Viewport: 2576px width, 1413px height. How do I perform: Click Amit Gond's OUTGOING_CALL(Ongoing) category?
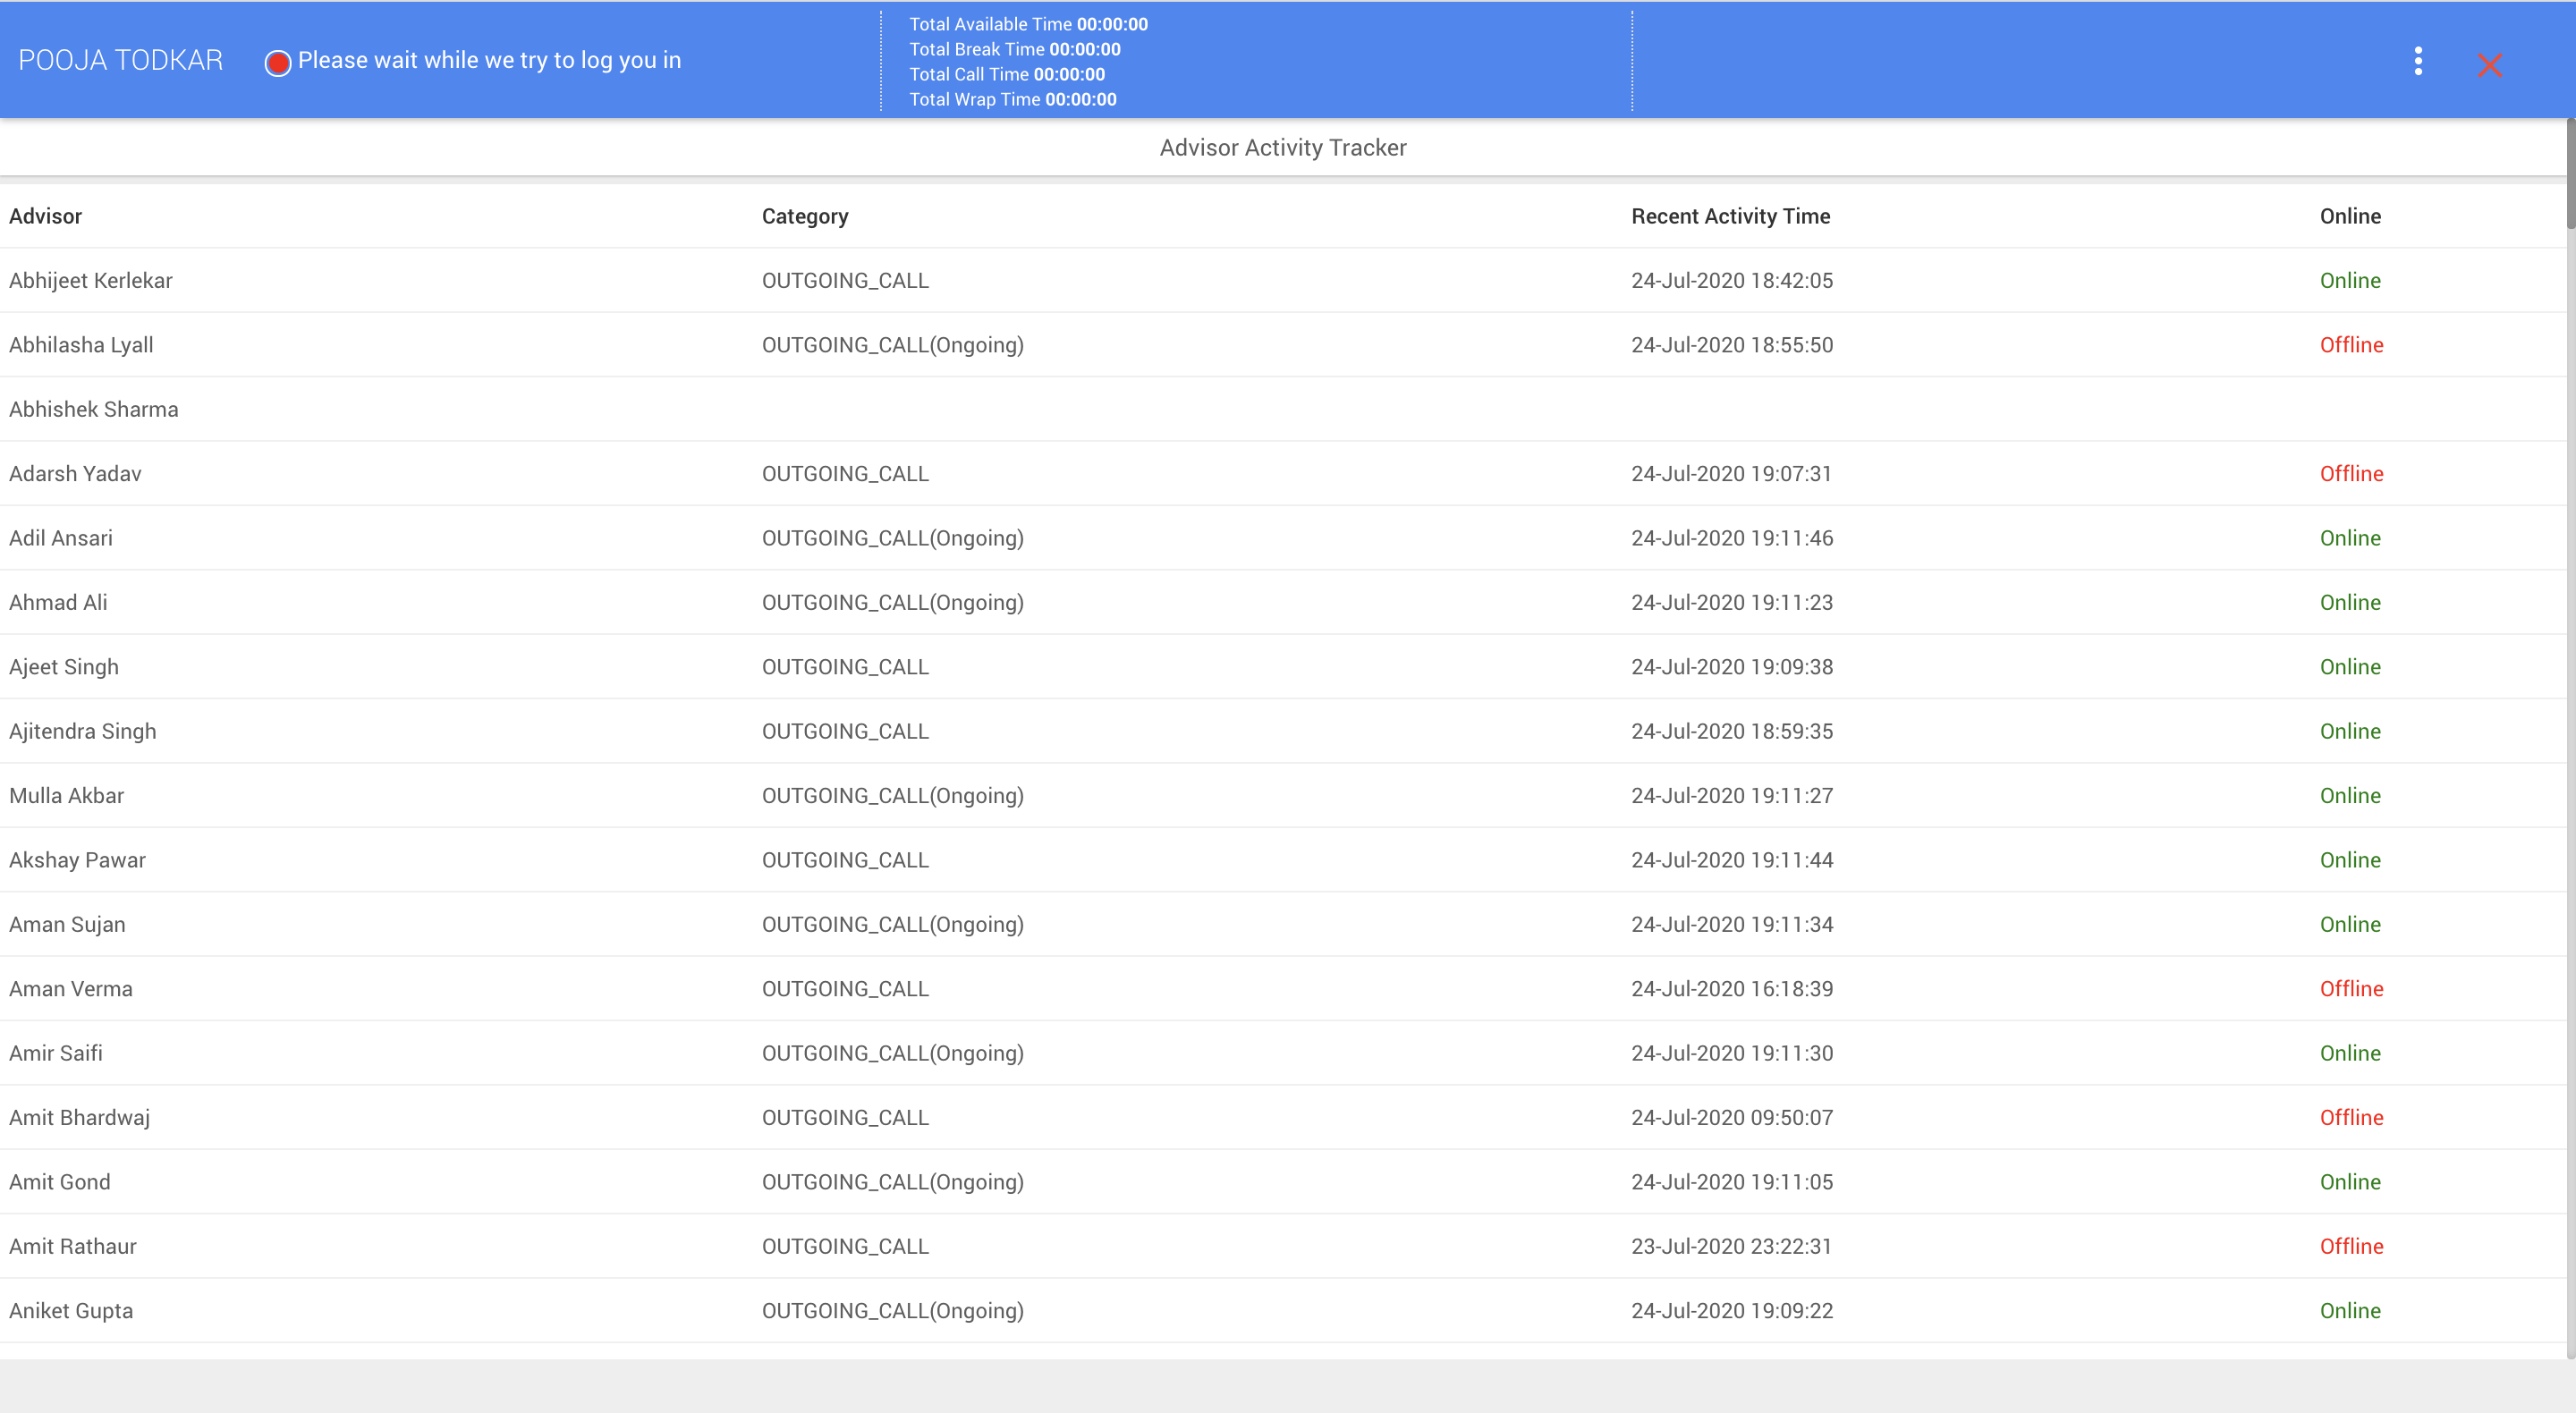(893, 1182)
